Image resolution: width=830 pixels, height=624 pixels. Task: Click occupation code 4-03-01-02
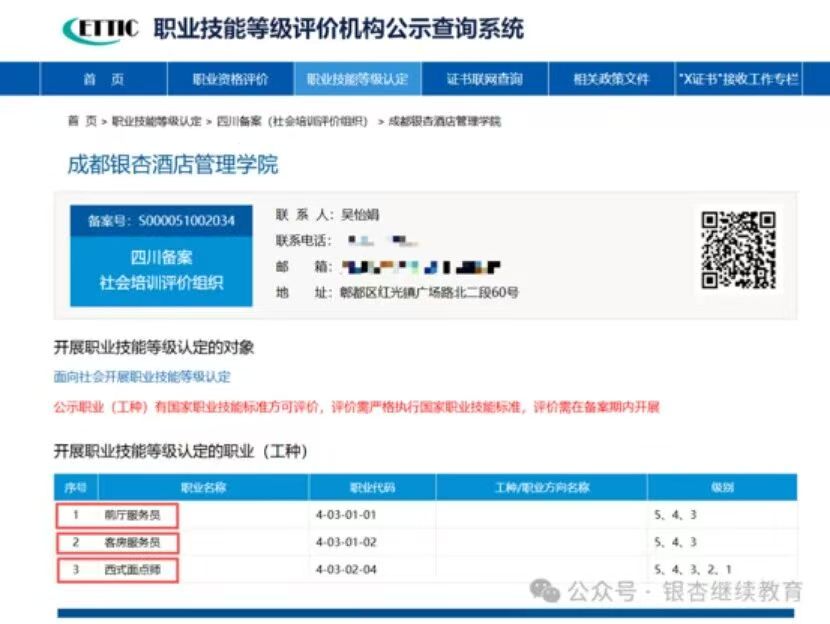346,542
